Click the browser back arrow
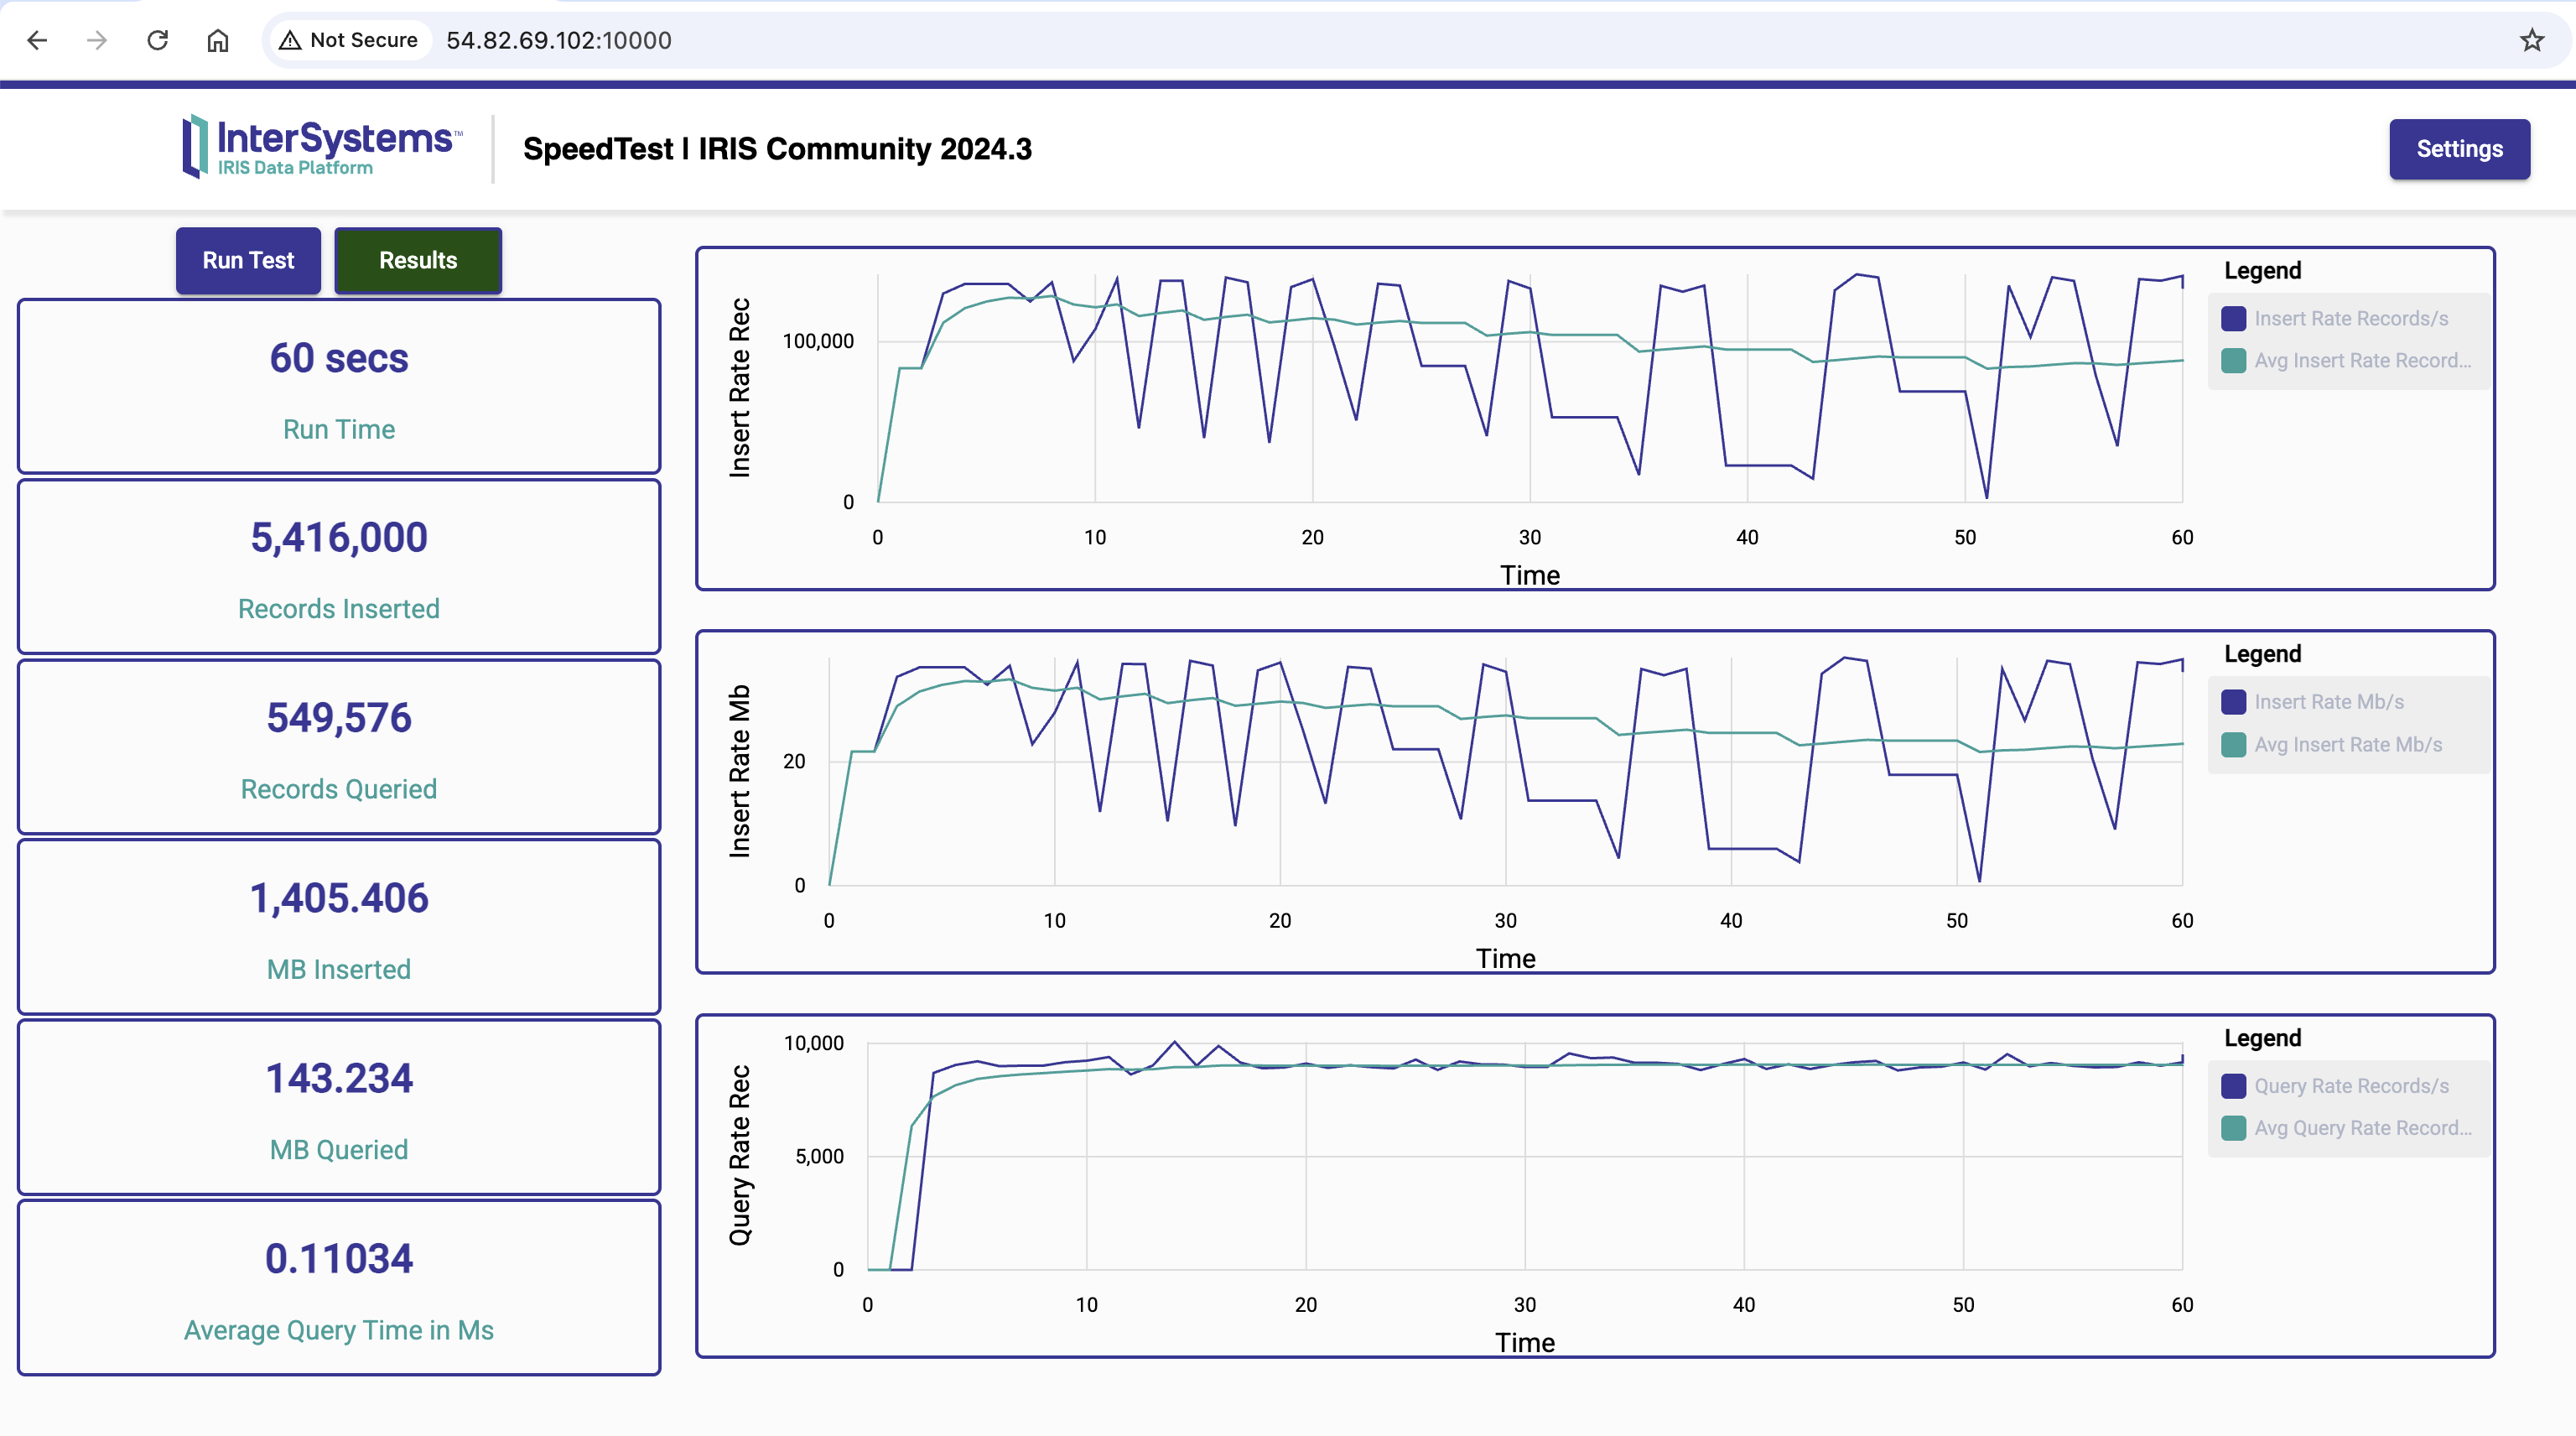 pyautogui.click(x=37, y=40)
